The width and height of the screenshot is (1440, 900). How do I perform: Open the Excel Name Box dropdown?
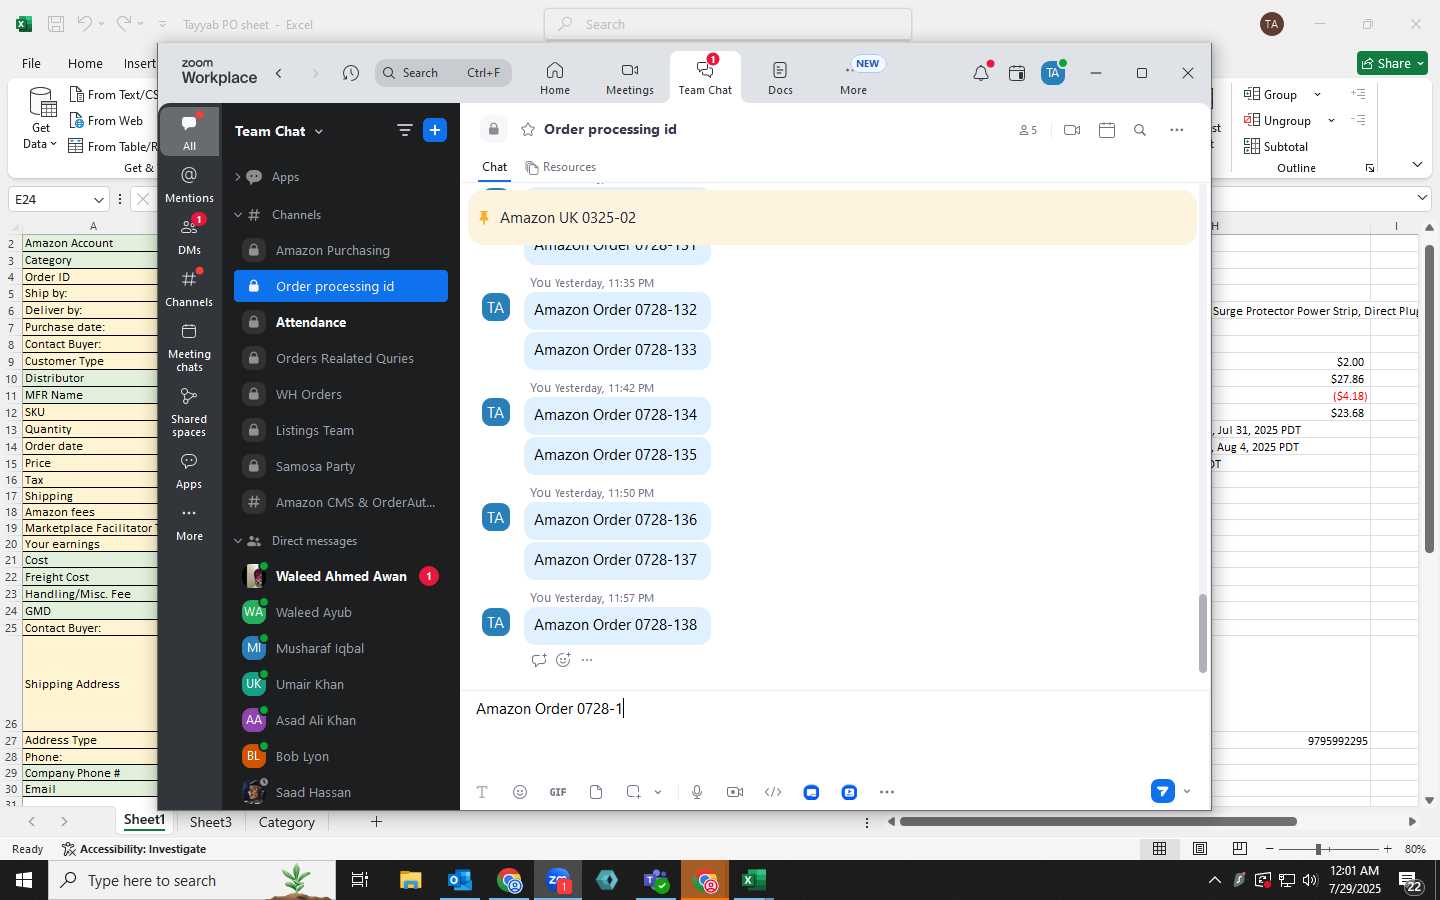98,199
